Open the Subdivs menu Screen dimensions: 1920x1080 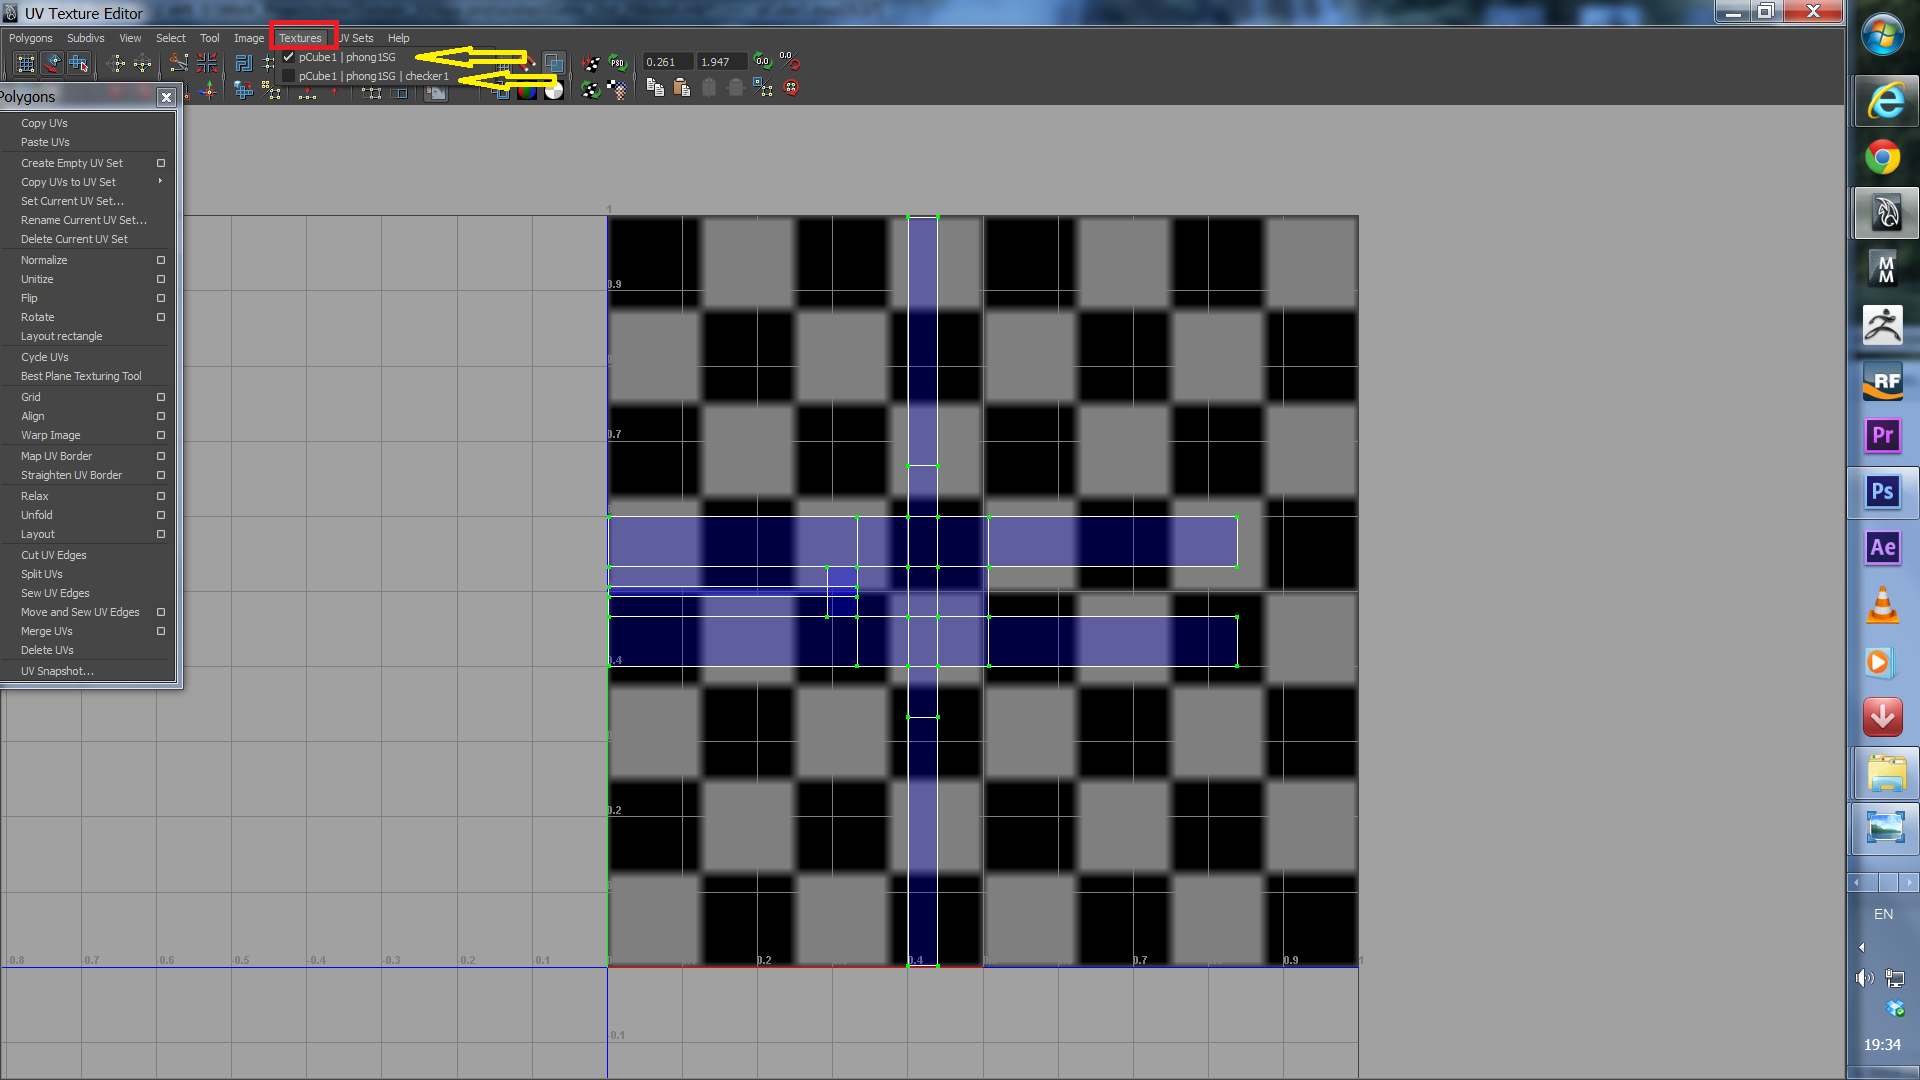86,38
